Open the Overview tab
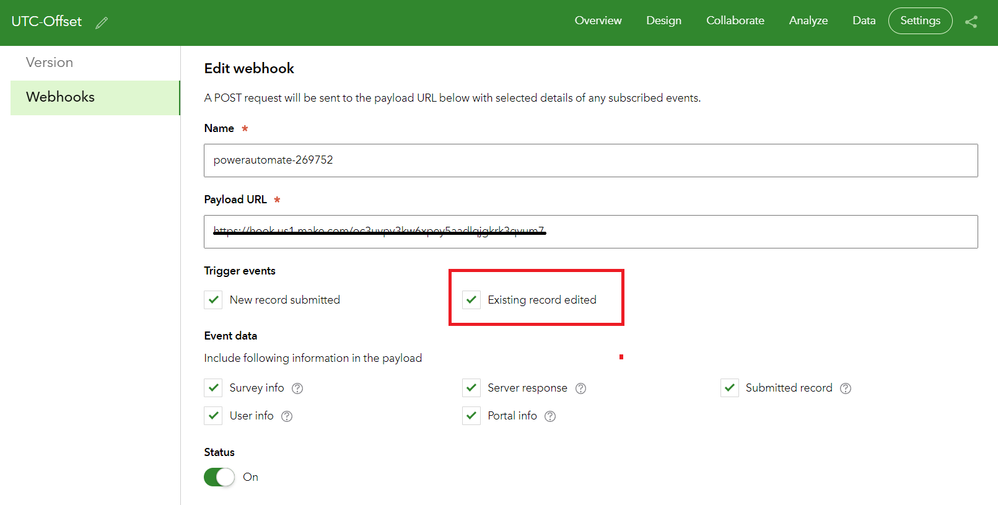This screenshot has width=998, height=505. click(x=598, y=21)
